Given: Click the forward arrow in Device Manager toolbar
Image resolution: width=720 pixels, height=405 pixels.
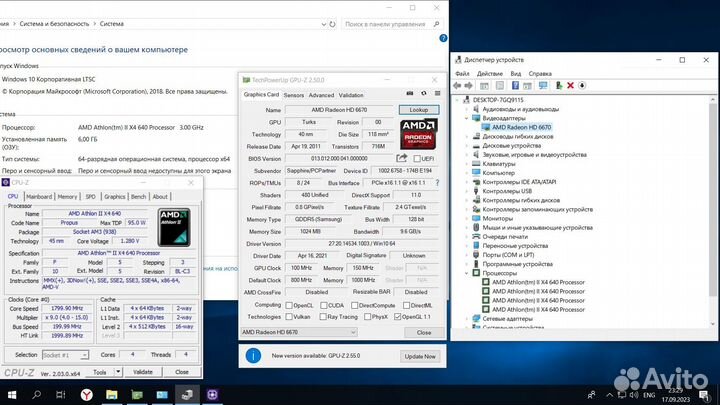Looking at the screenshot, I should 468,85.
